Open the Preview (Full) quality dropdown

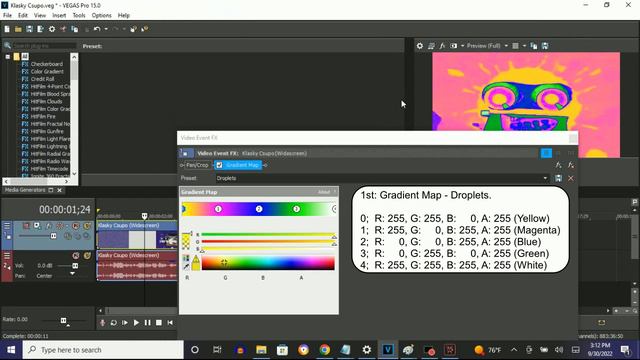click(x=487, y=46)
